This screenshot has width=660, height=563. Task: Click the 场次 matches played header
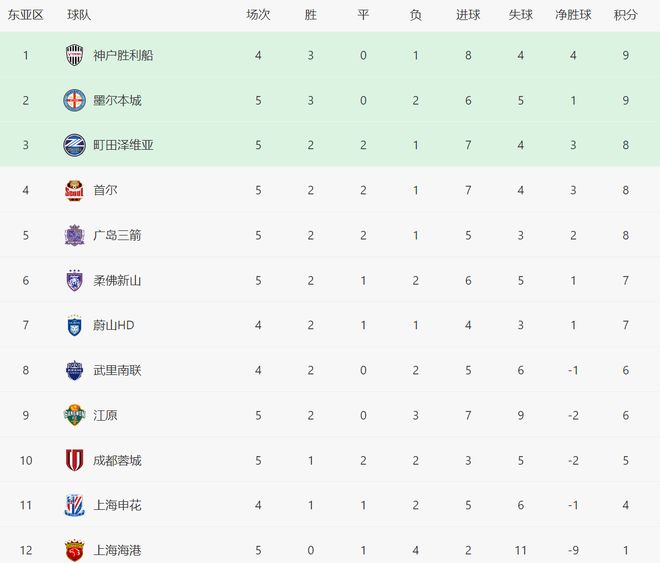tap(258, 15)
